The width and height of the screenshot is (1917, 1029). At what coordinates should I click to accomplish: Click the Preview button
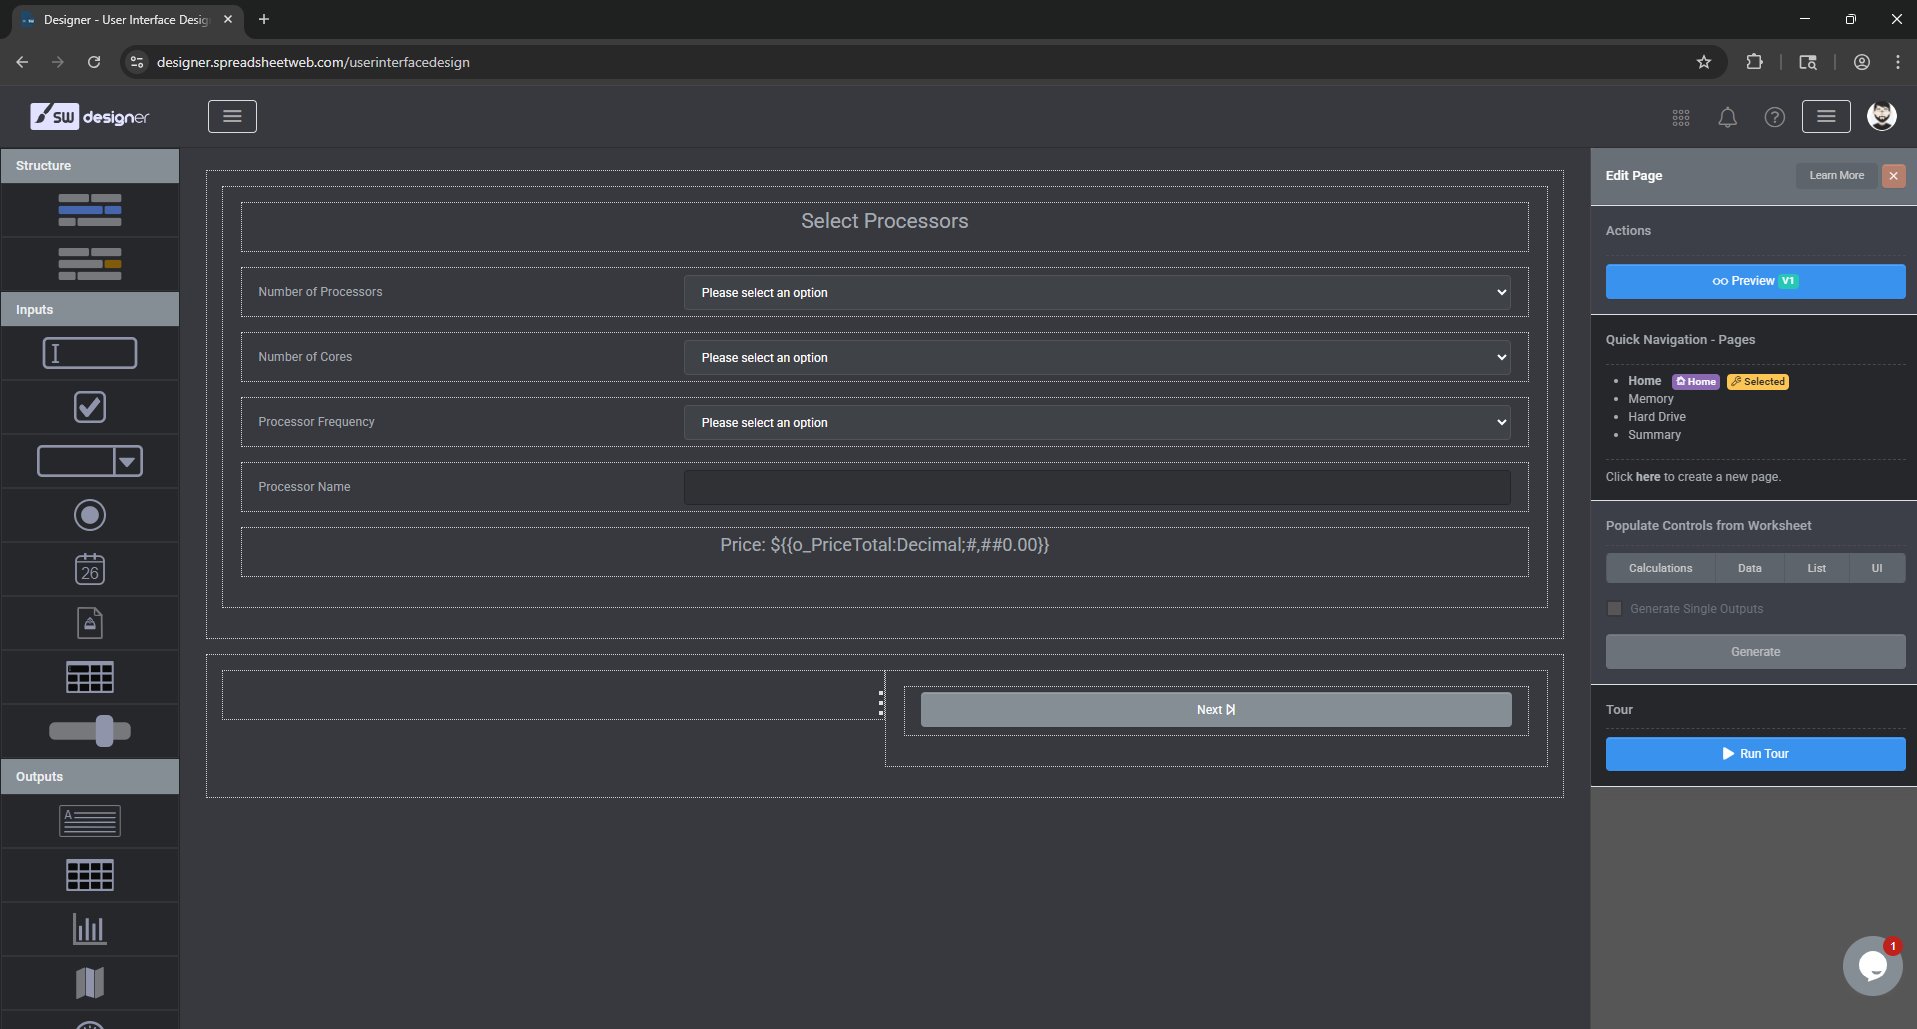1754,281
